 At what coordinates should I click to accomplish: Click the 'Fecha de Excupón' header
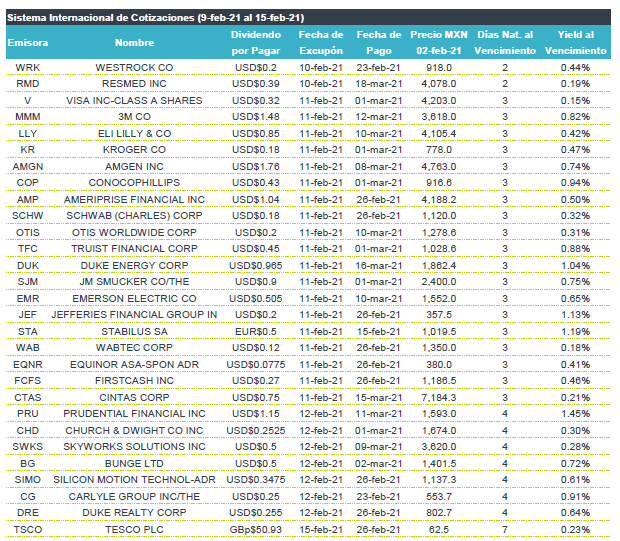point(321,43)
